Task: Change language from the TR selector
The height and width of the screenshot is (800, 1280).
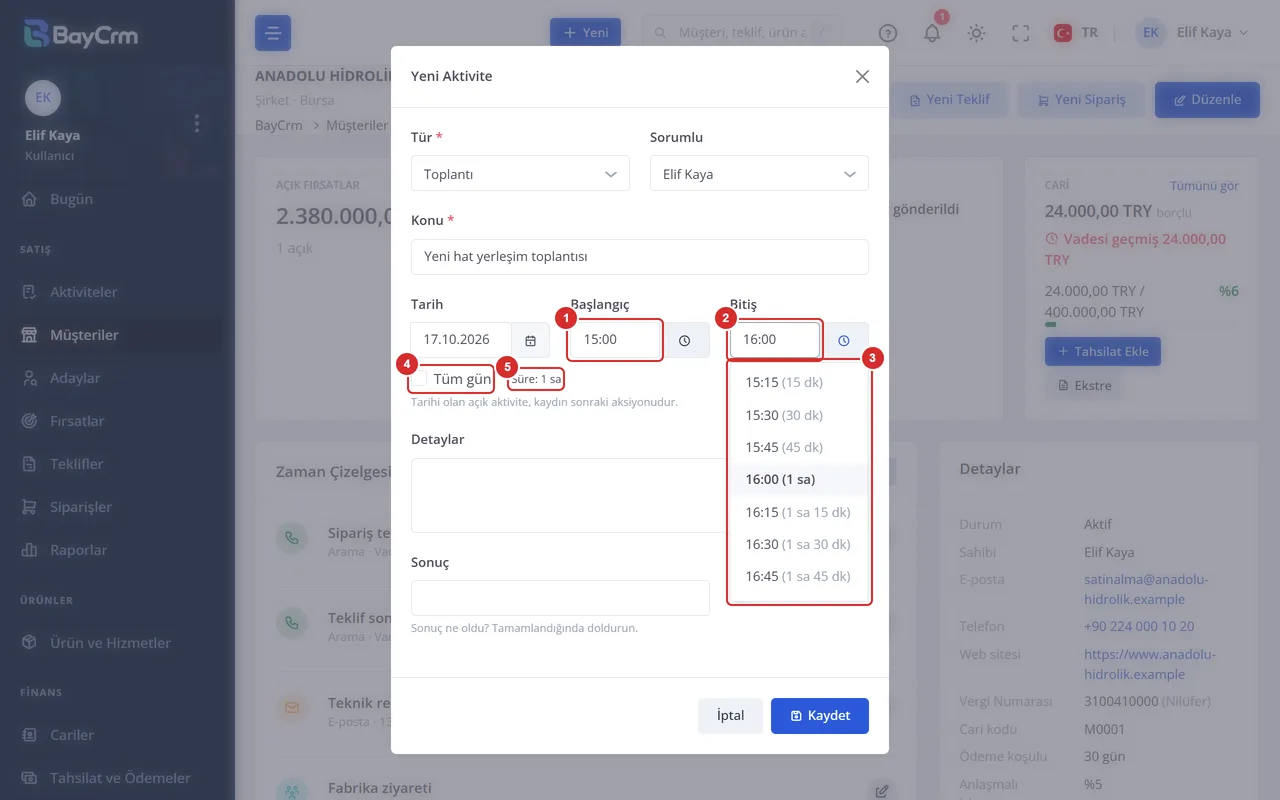Action: coord(1076,33)
